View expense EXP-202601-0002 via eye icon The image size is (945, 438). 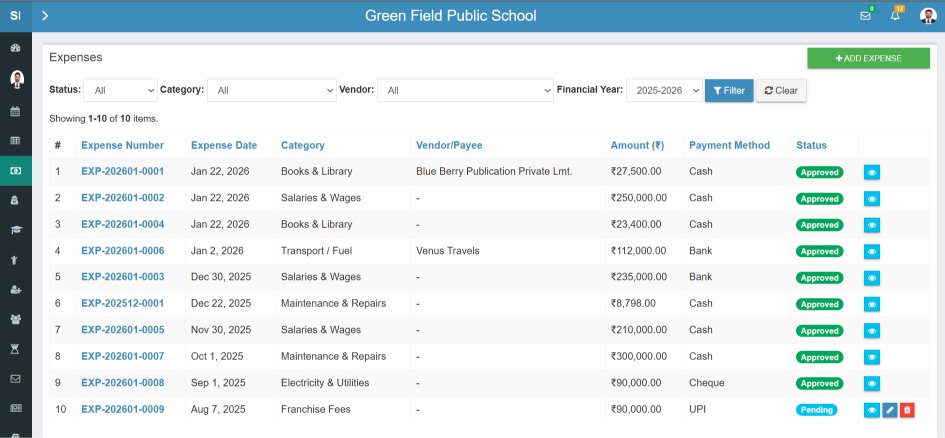click(x=871, y=199)
